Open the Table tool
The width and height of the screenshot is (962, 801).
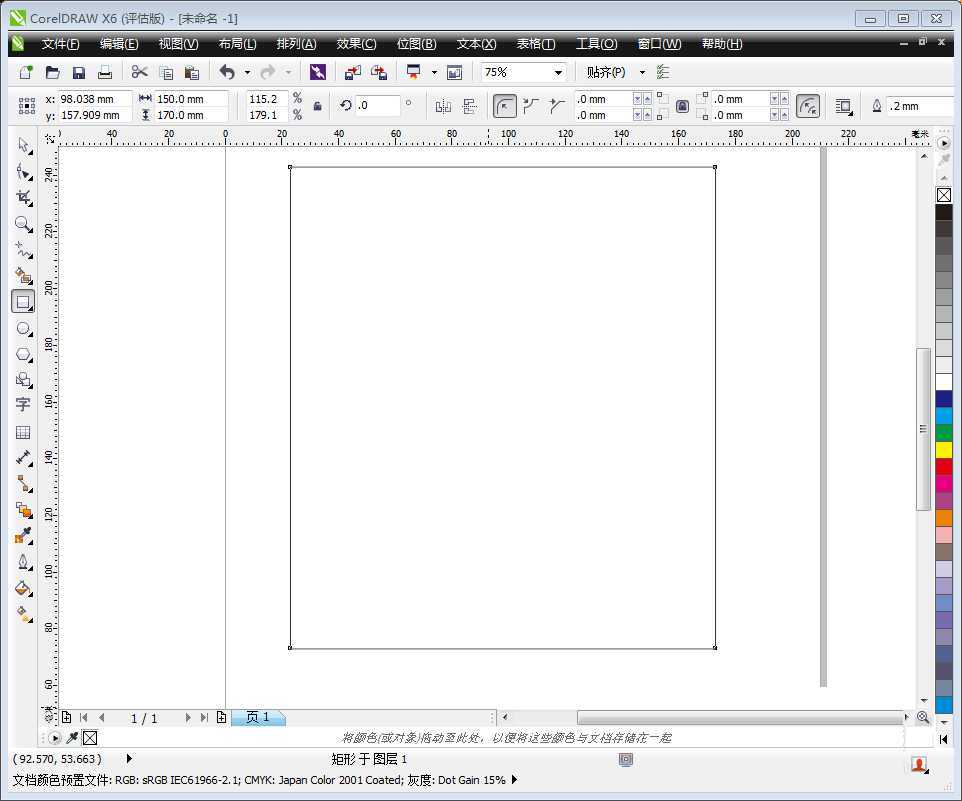(23, 431)
